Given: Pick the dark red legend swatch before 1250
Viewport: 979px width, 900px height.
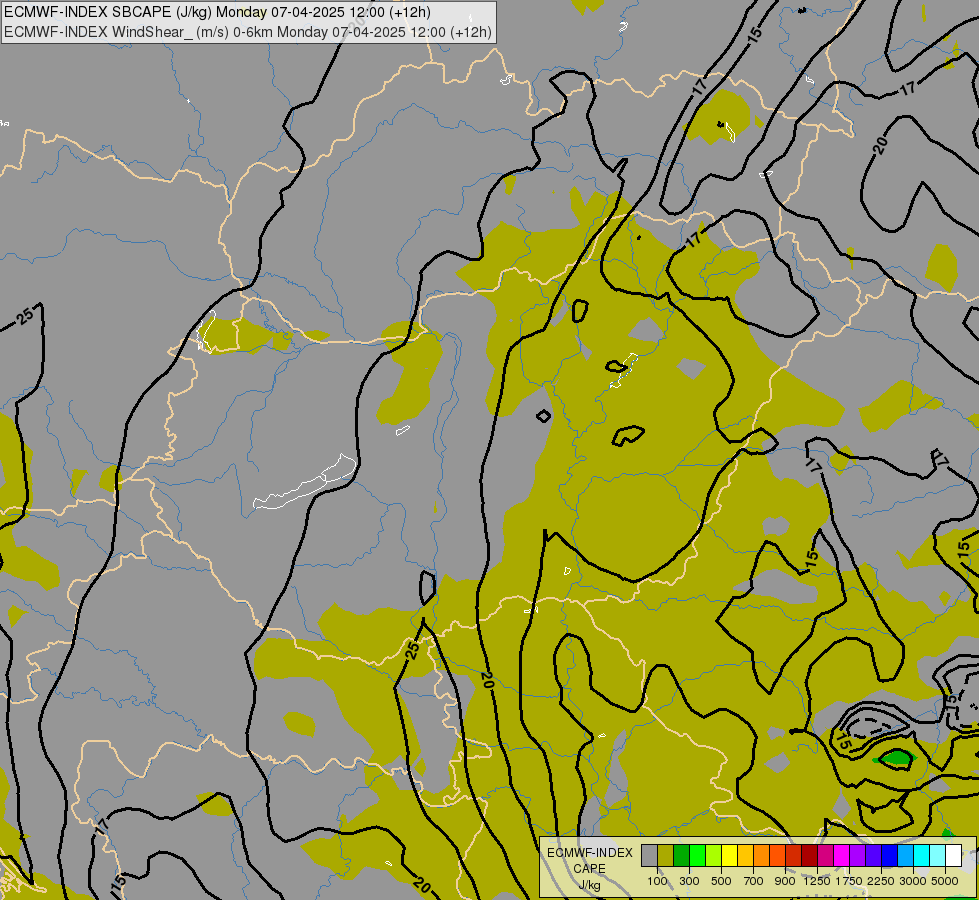Looking at the screenshot, I should pos(809,856).
